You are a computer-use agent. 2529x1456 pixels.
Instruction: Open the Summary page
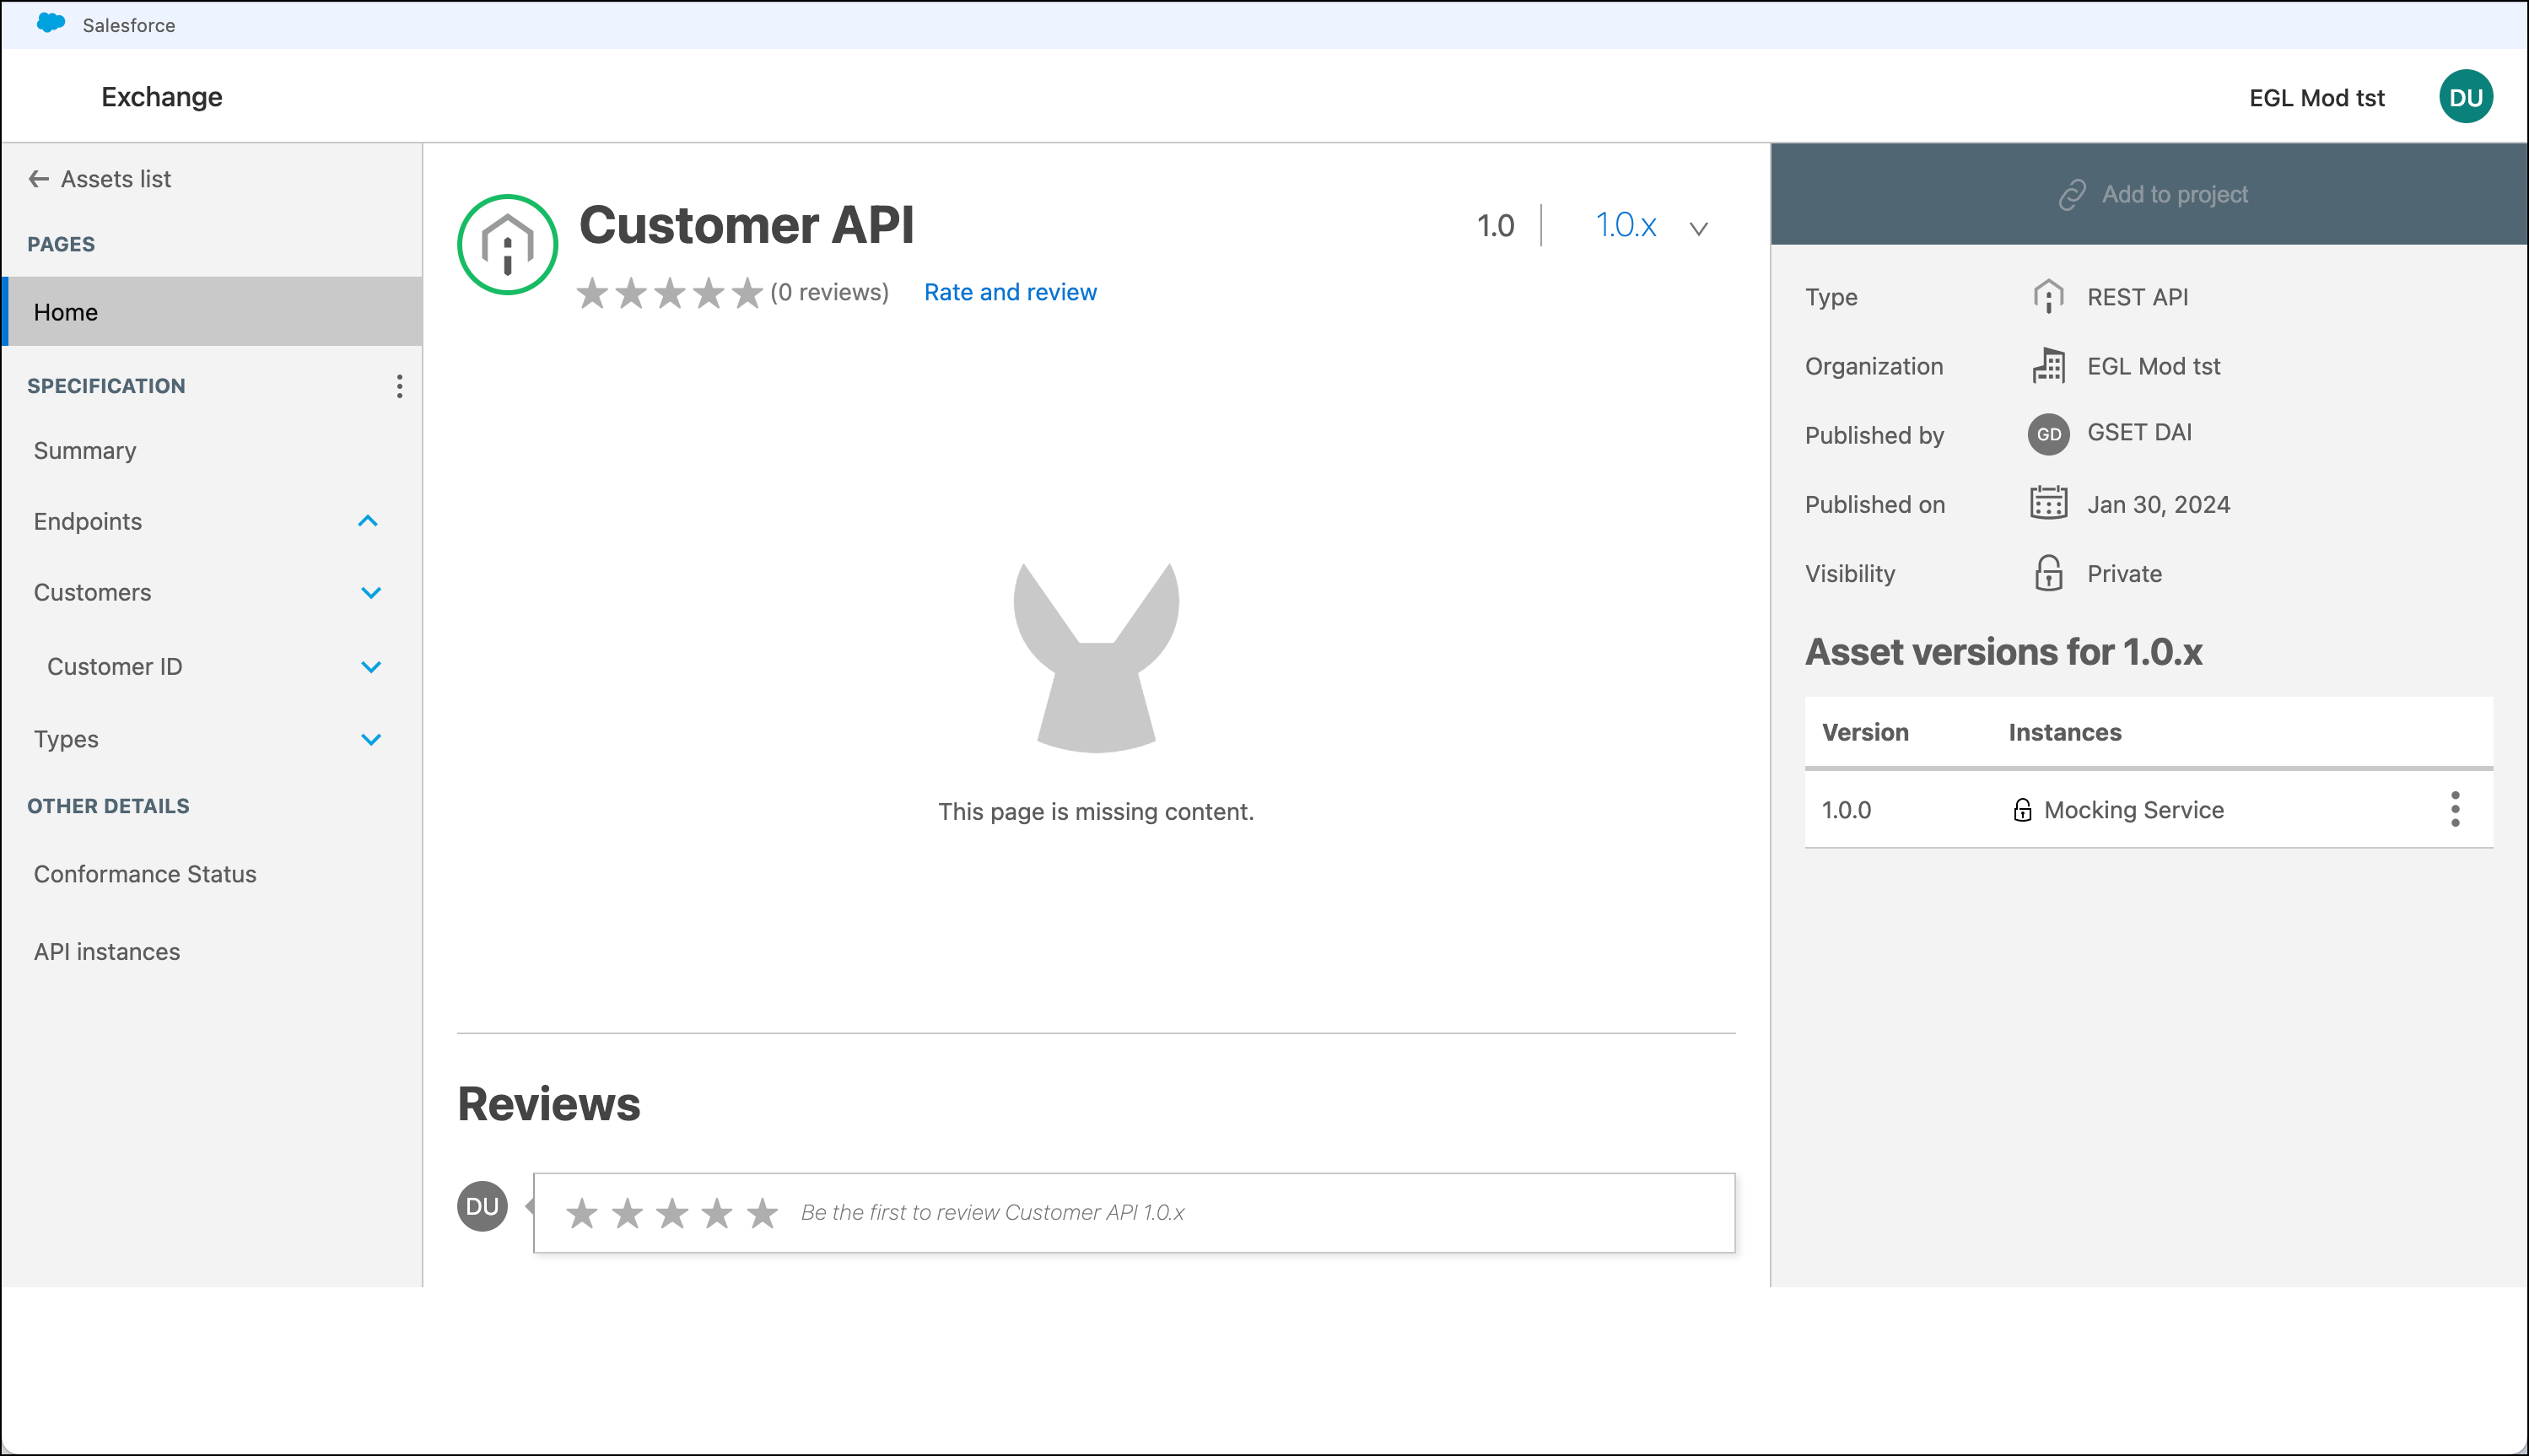point(85,451)
